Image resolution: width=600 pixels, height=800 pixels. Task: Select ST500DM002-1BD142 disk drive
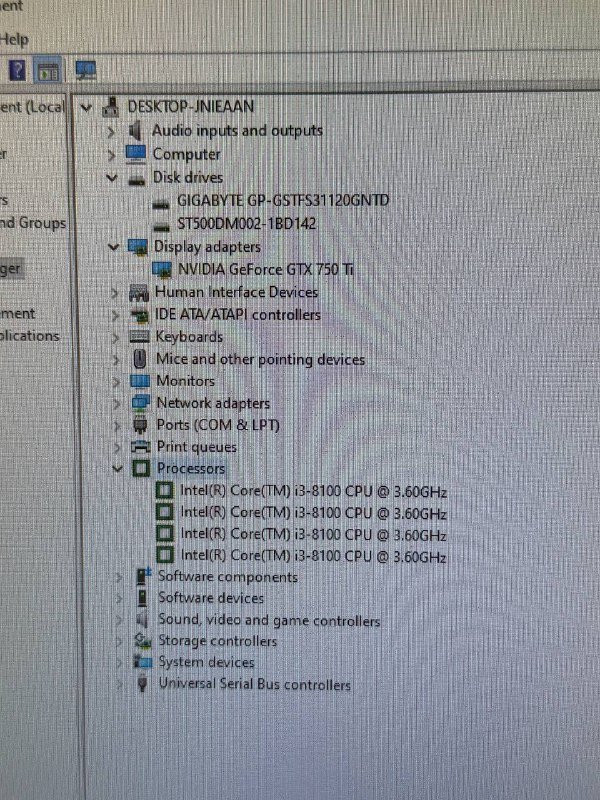pyautogui.click(x=246, y=223)
